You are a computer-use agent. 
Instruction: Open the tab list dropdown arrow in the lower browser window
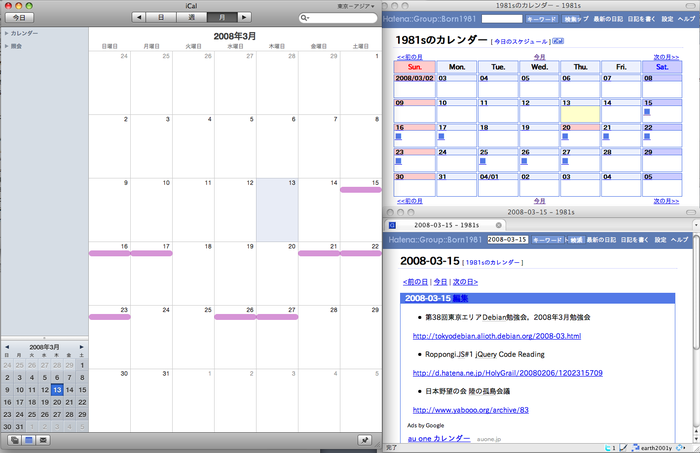coord(696,225)
